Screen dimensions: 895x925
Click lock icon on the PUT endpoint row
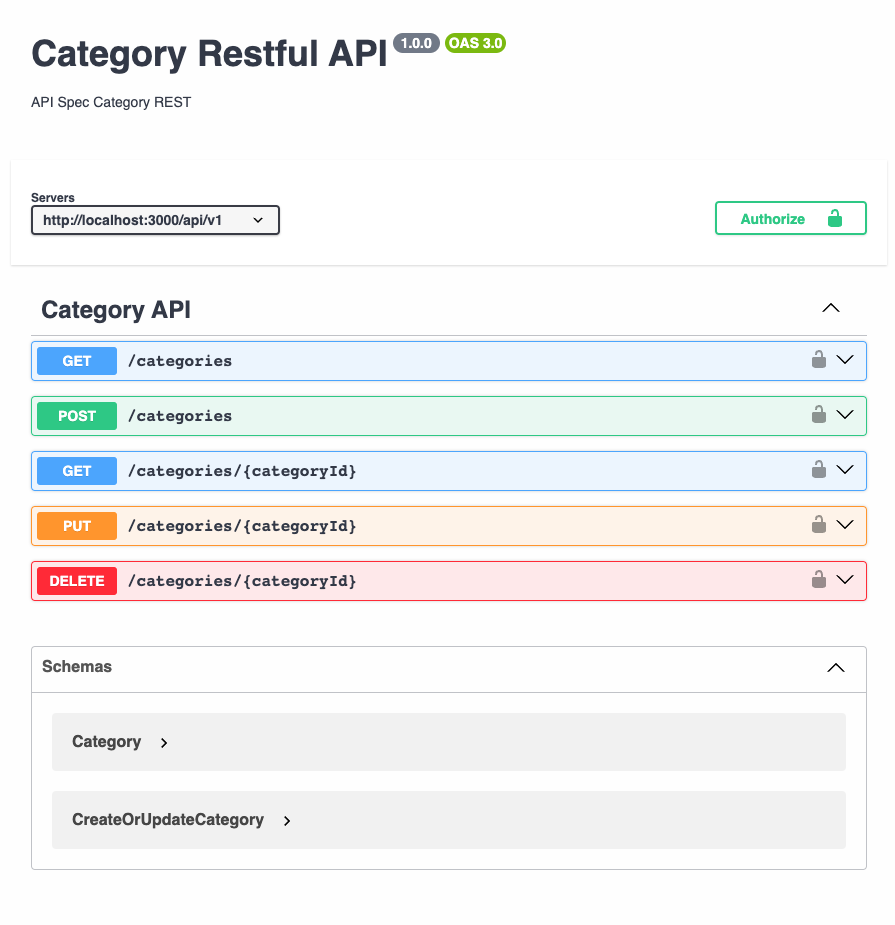(x=818, y=524)
